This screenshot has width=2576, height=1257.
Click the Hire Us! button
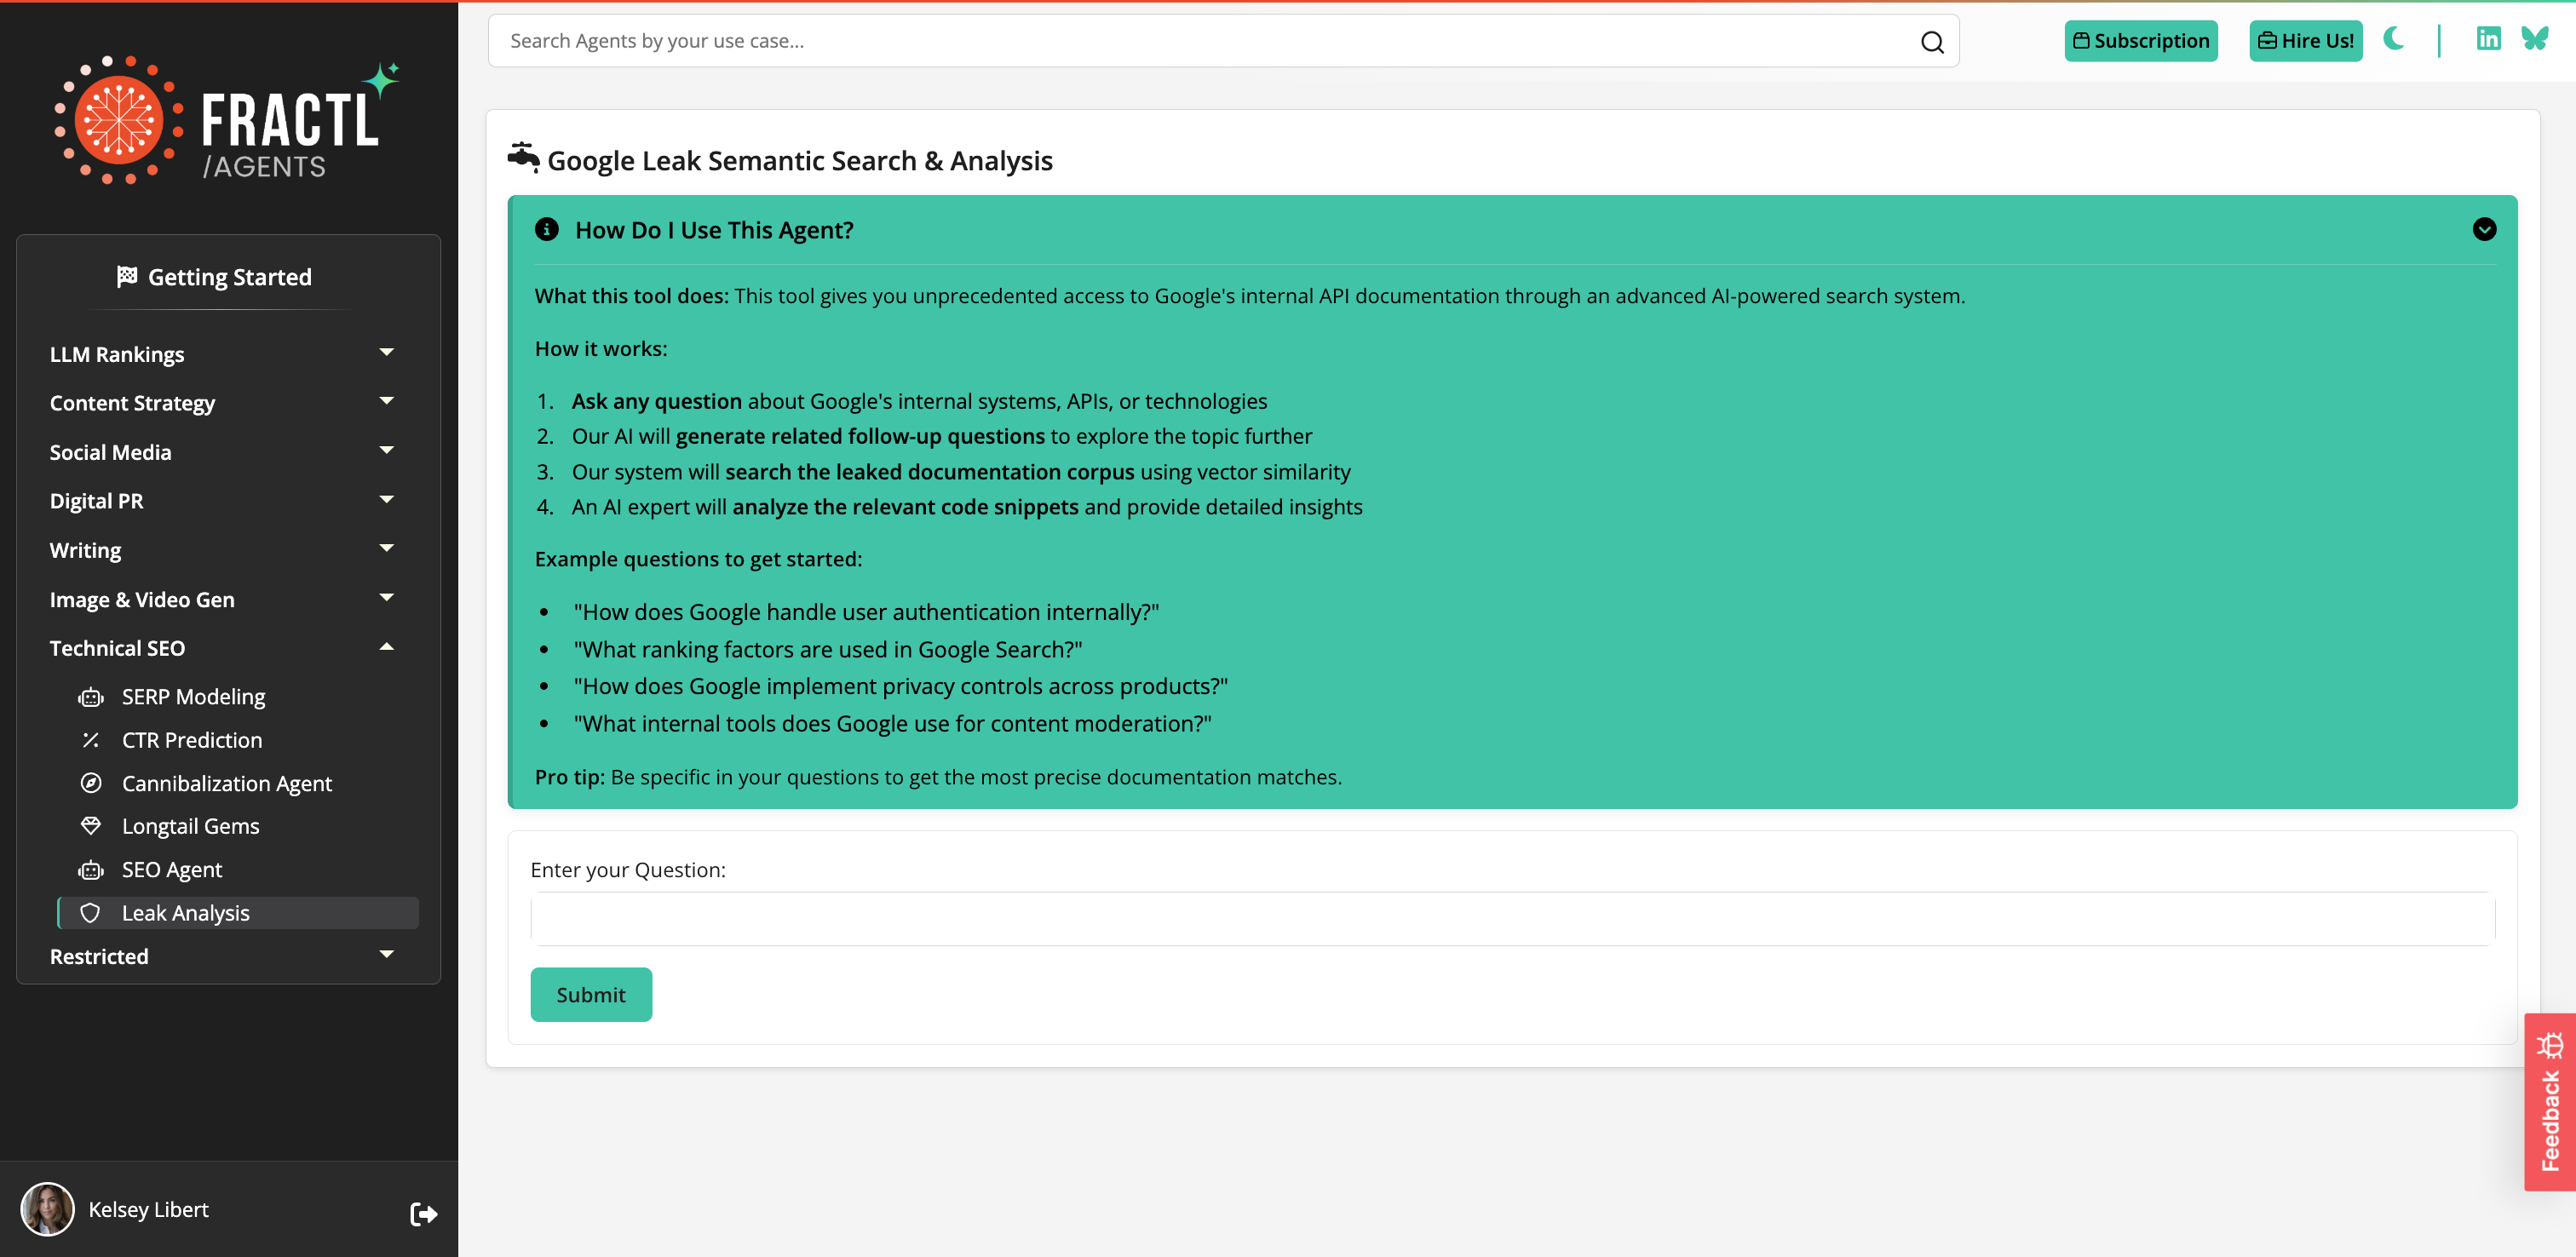(x=2305, y=41)
